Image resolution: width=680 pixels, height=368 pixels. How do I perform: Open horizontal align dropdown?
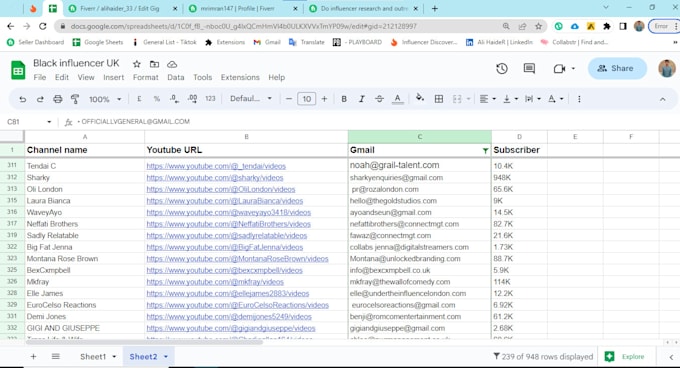tap(487, 99)
